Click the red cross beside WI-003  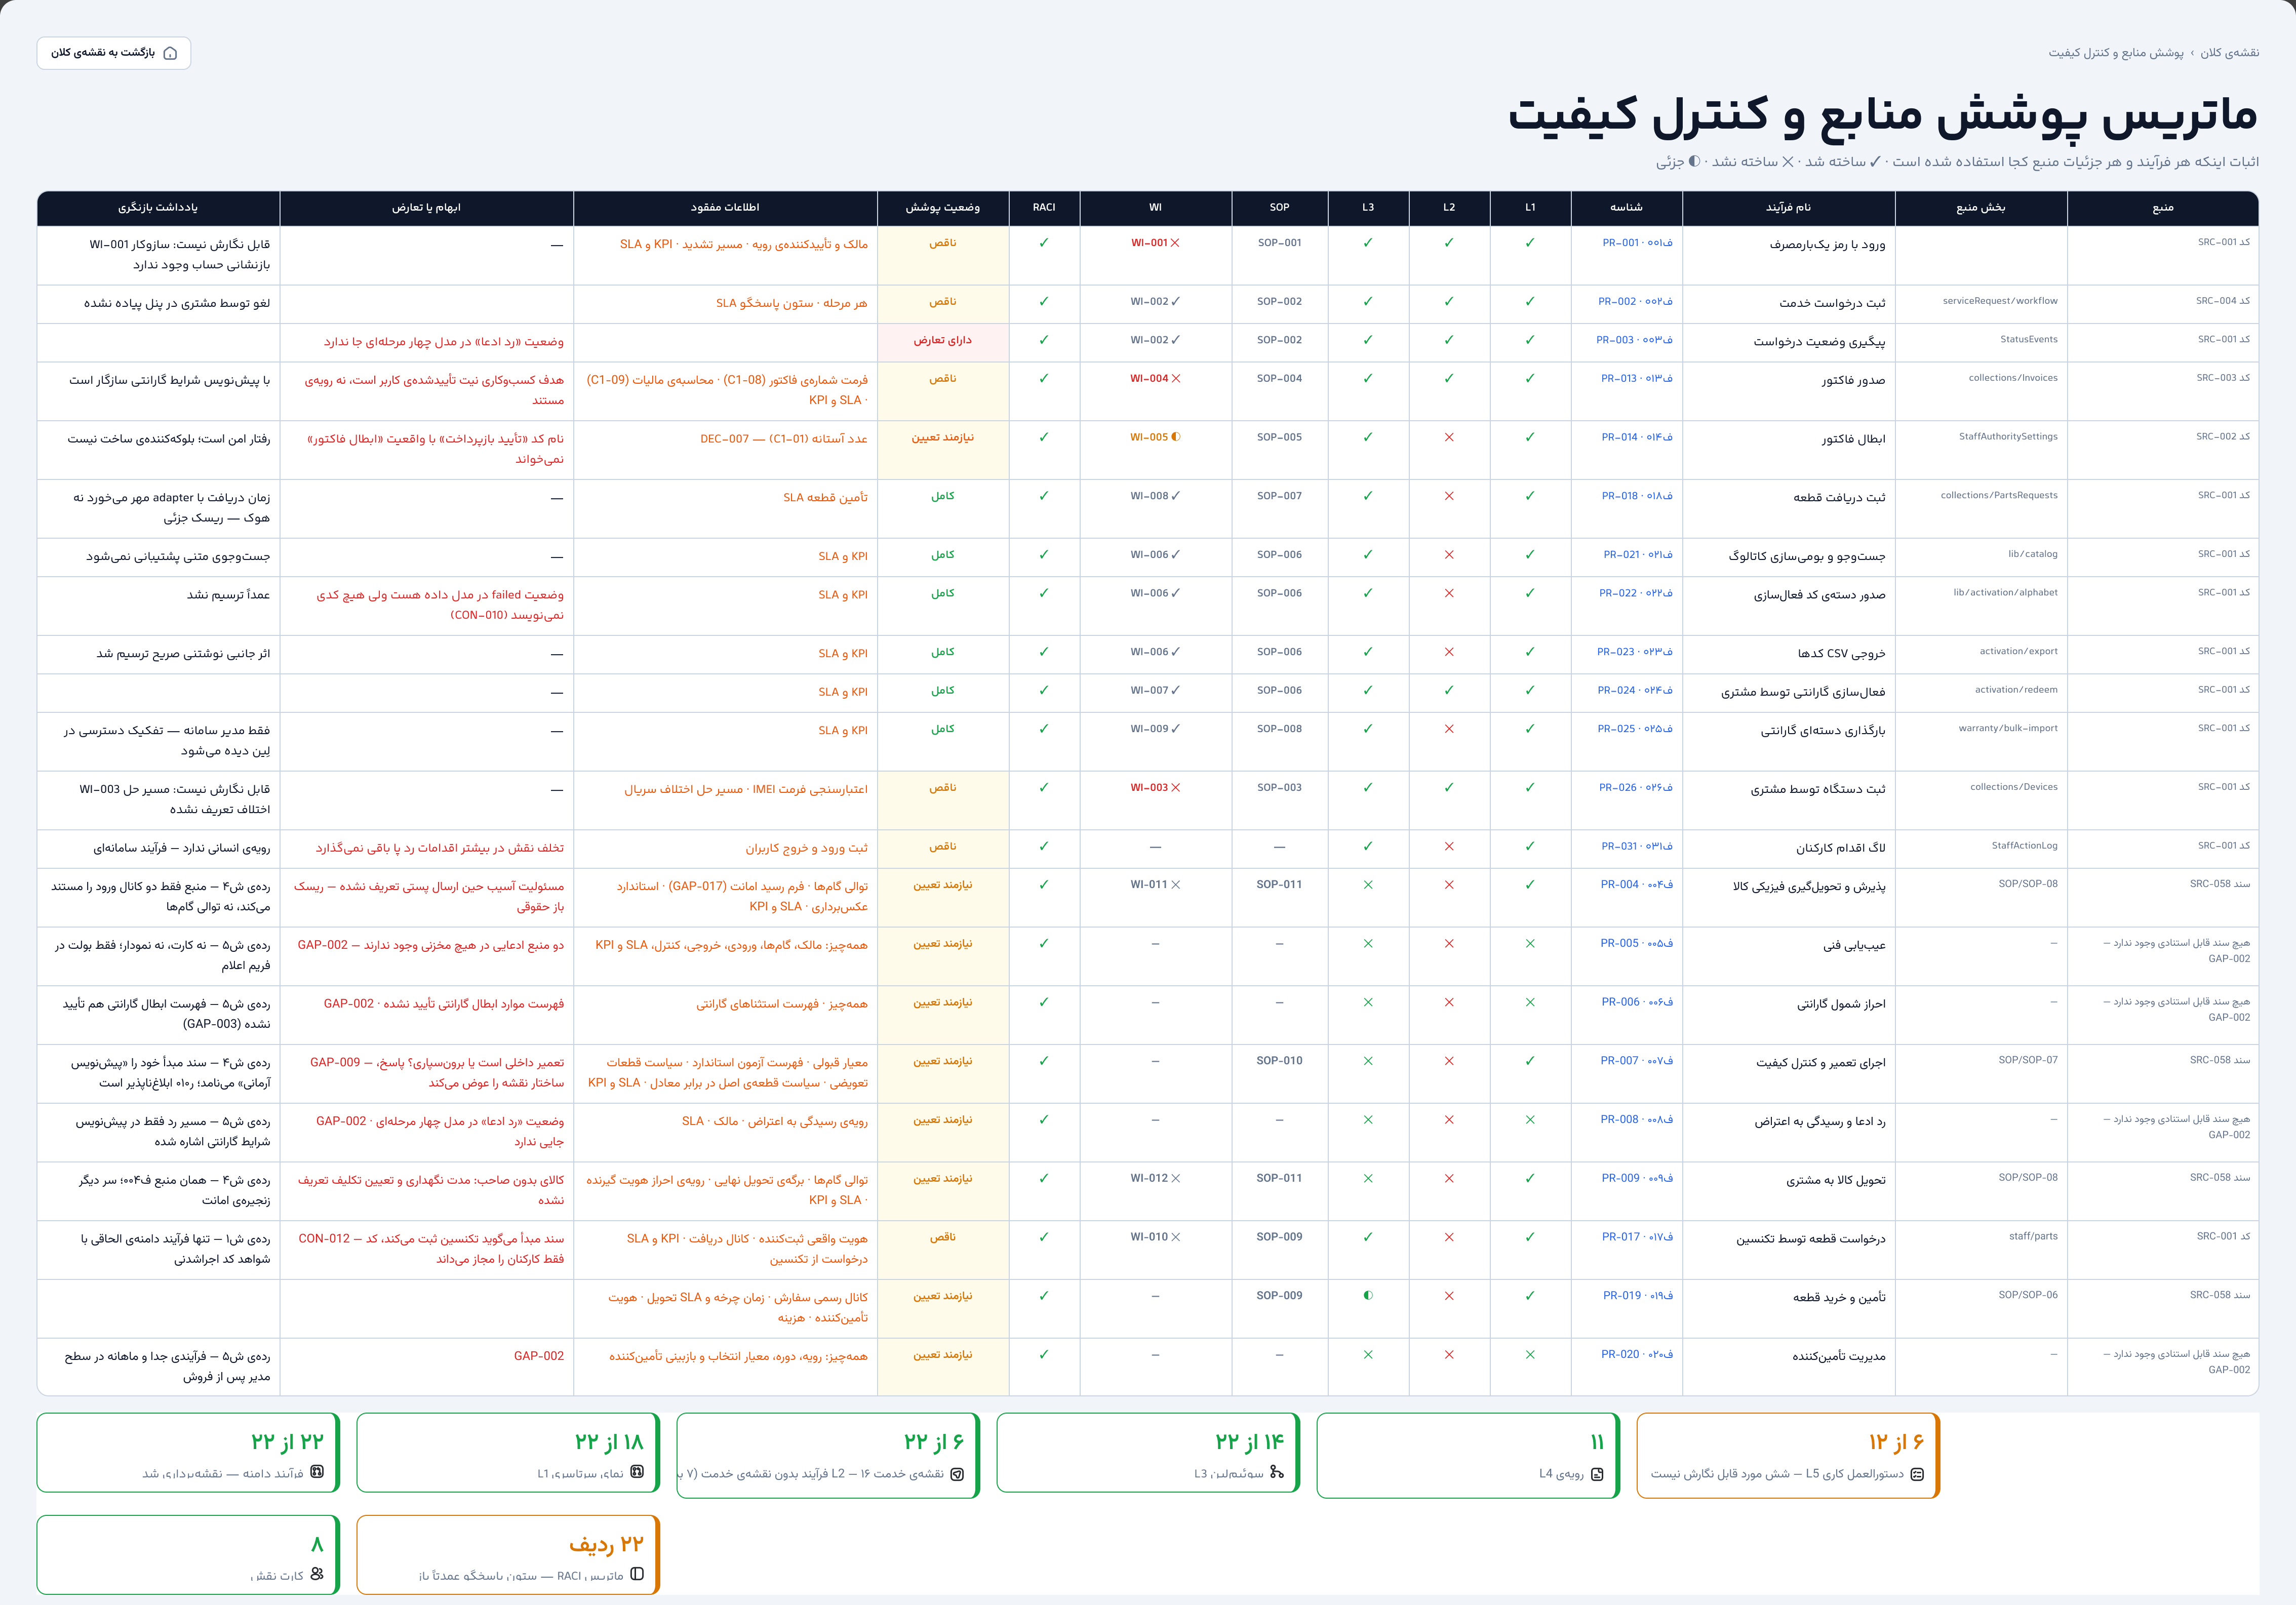[1176, 788]
